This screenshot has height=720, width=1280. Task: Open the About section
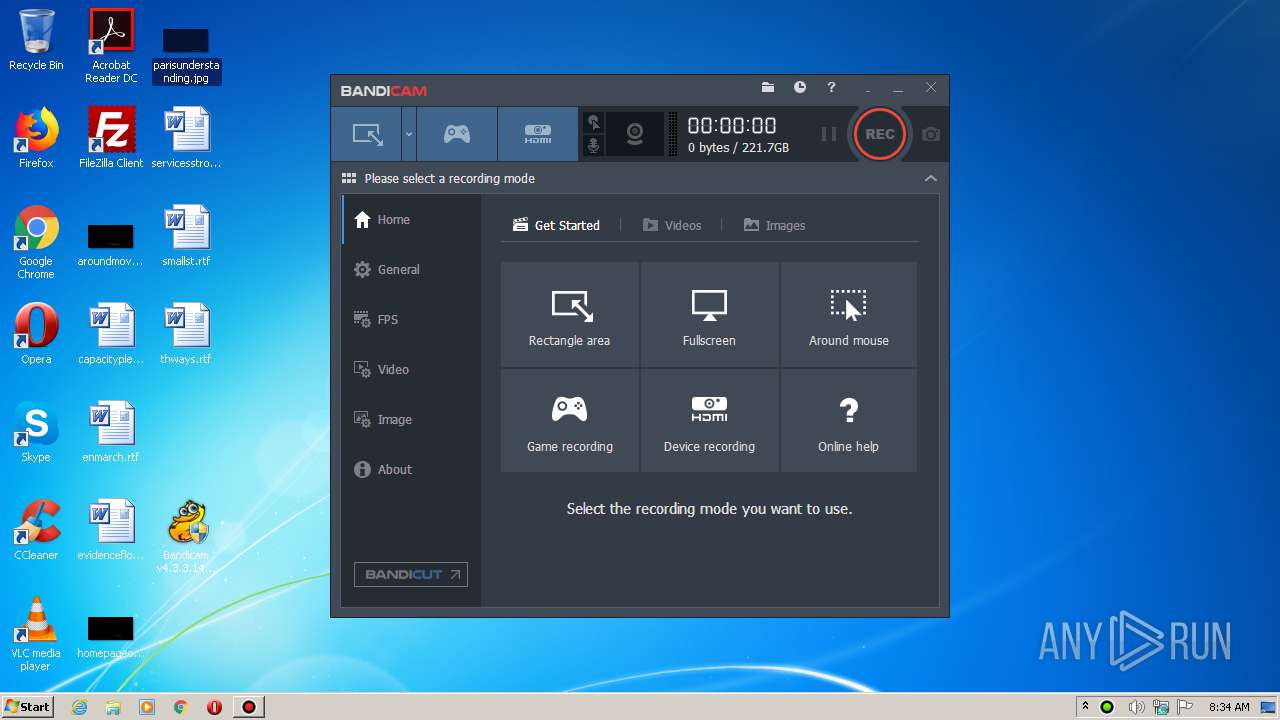coord(412,470)
